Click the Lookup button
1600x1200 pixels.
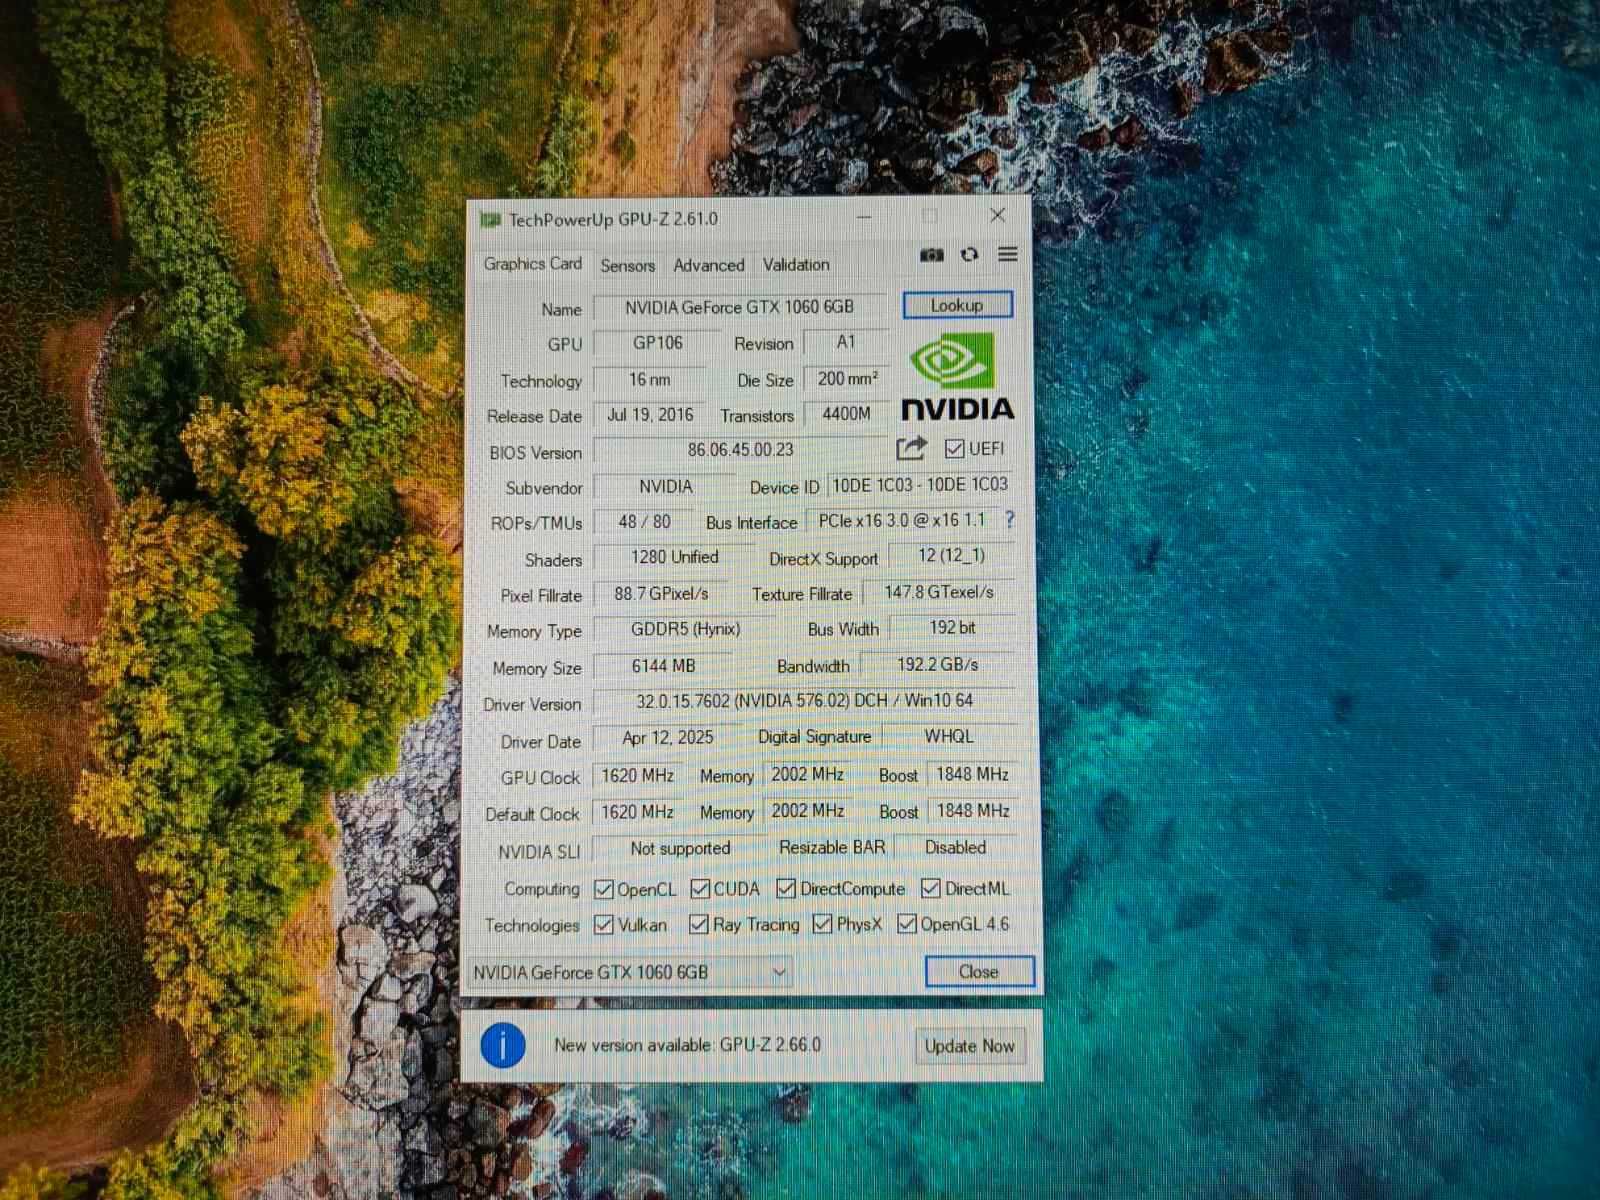pyautogui.click(x=957, y=305)
